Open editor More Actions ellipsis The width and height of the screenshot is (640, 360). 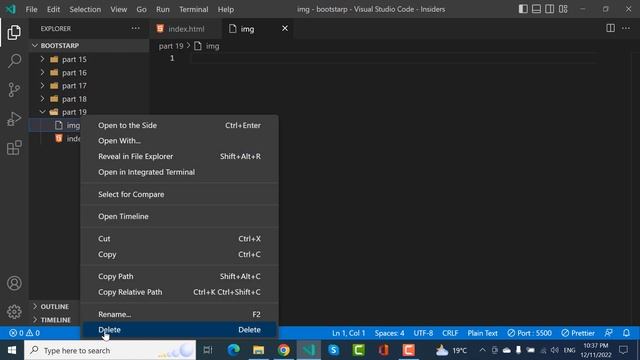pos(626,28)
